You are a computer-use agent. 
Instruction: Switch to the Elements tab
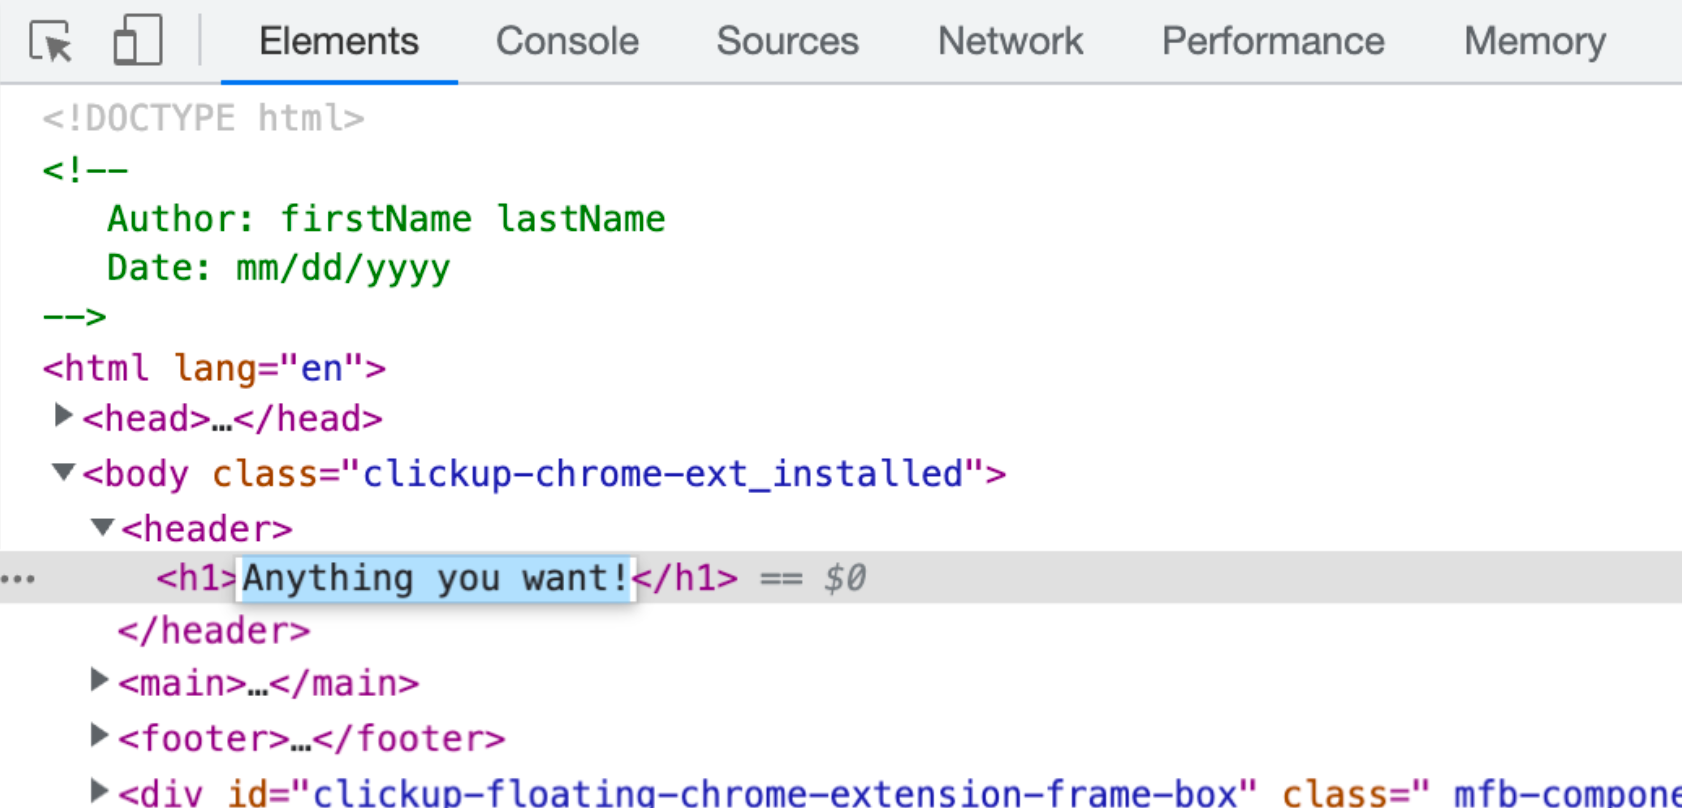click(x=339, y=41)
